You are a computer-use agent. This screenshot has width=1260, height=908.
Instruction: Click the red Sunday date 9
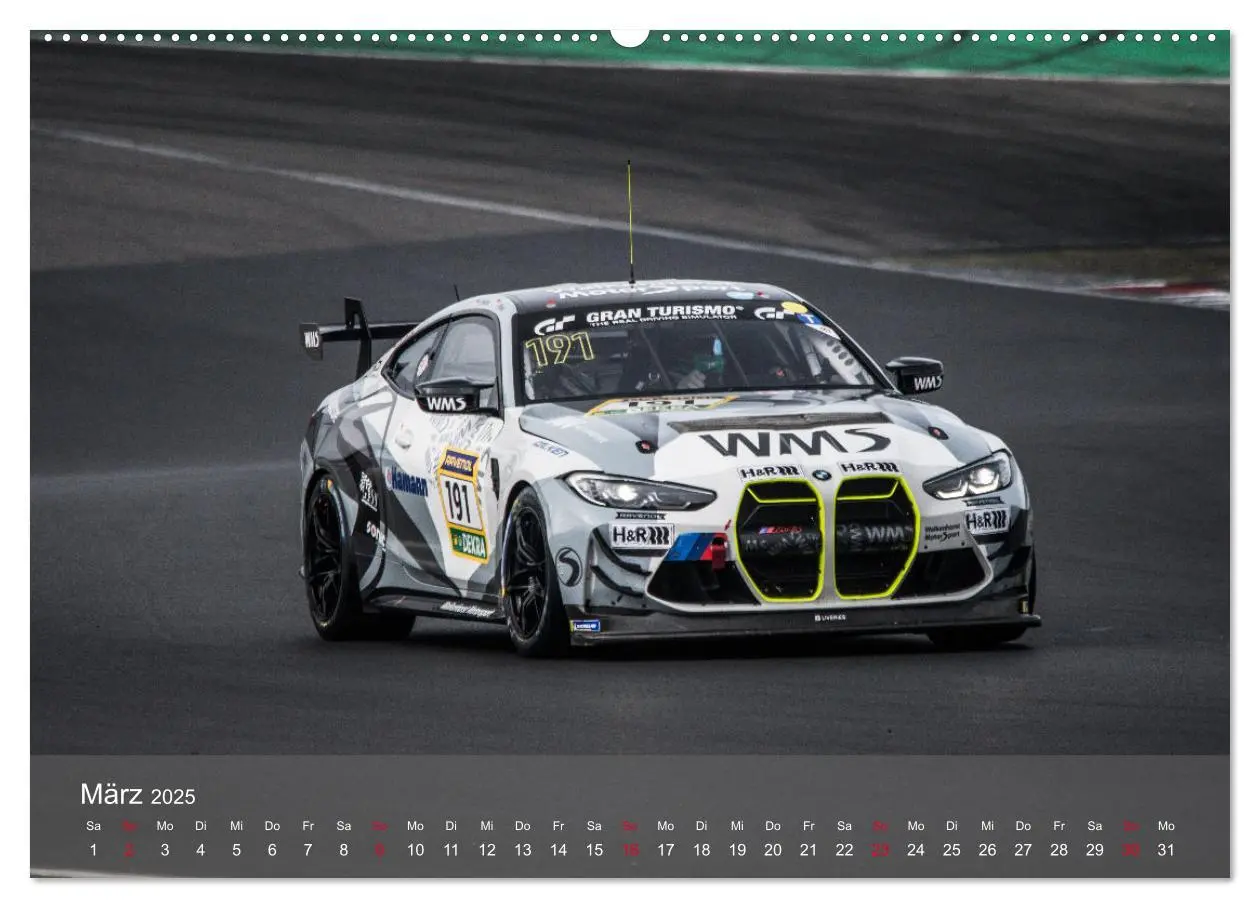379,850
